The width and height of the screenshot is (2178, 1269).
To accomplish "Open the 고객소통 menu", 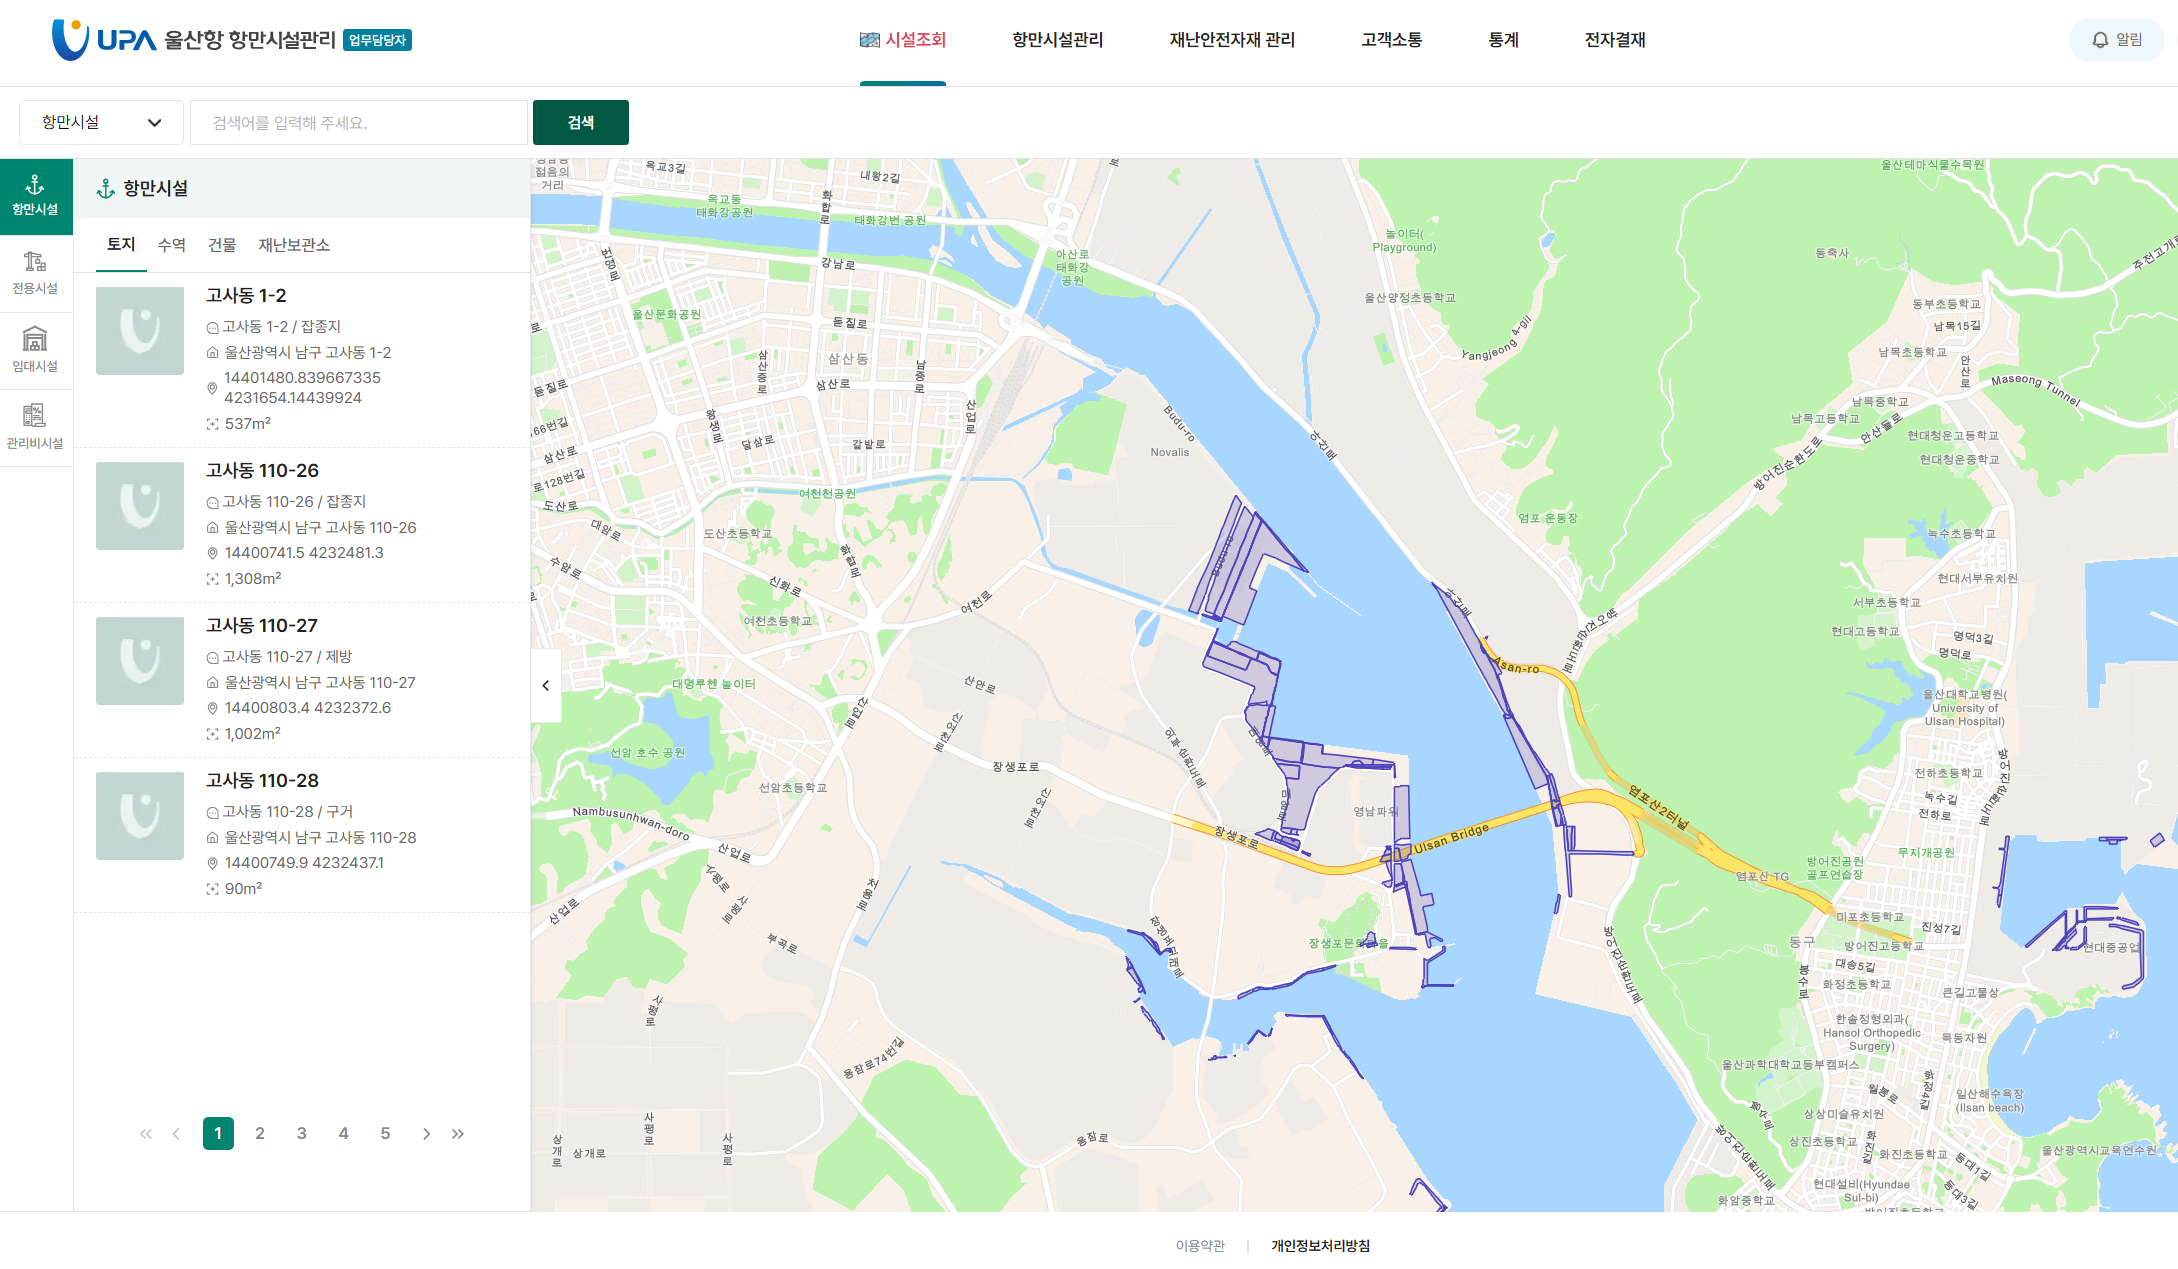I will click(x=1391, y=40).
